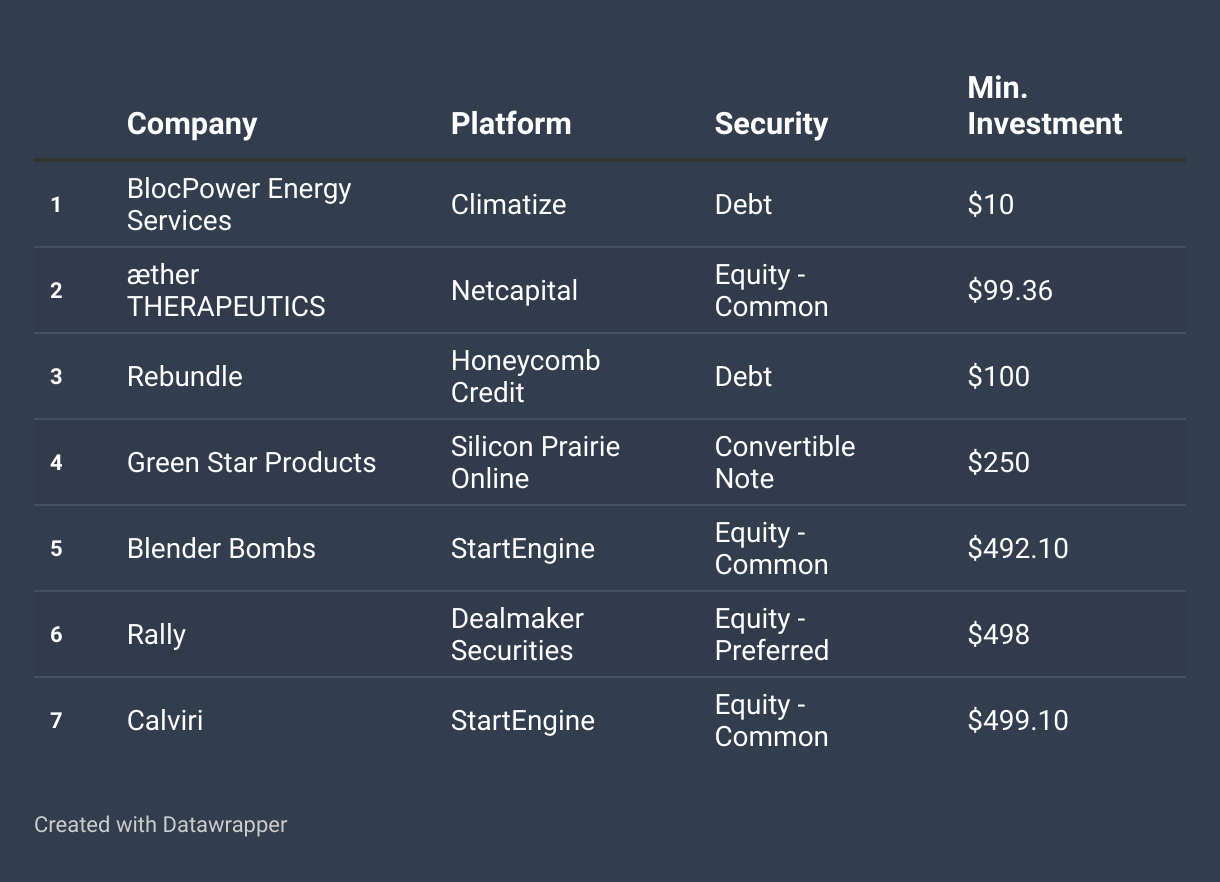The width and height of the screenshot is (1220, 882).
Task: Click the Min. Investment column header
Action: coord(1045,106)
